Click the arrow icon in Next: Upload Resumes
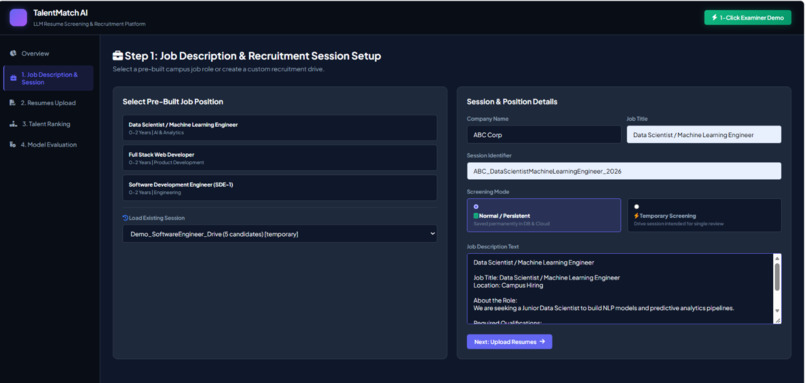This screenshot has height=383, width=806. click(x=542, y=341)
